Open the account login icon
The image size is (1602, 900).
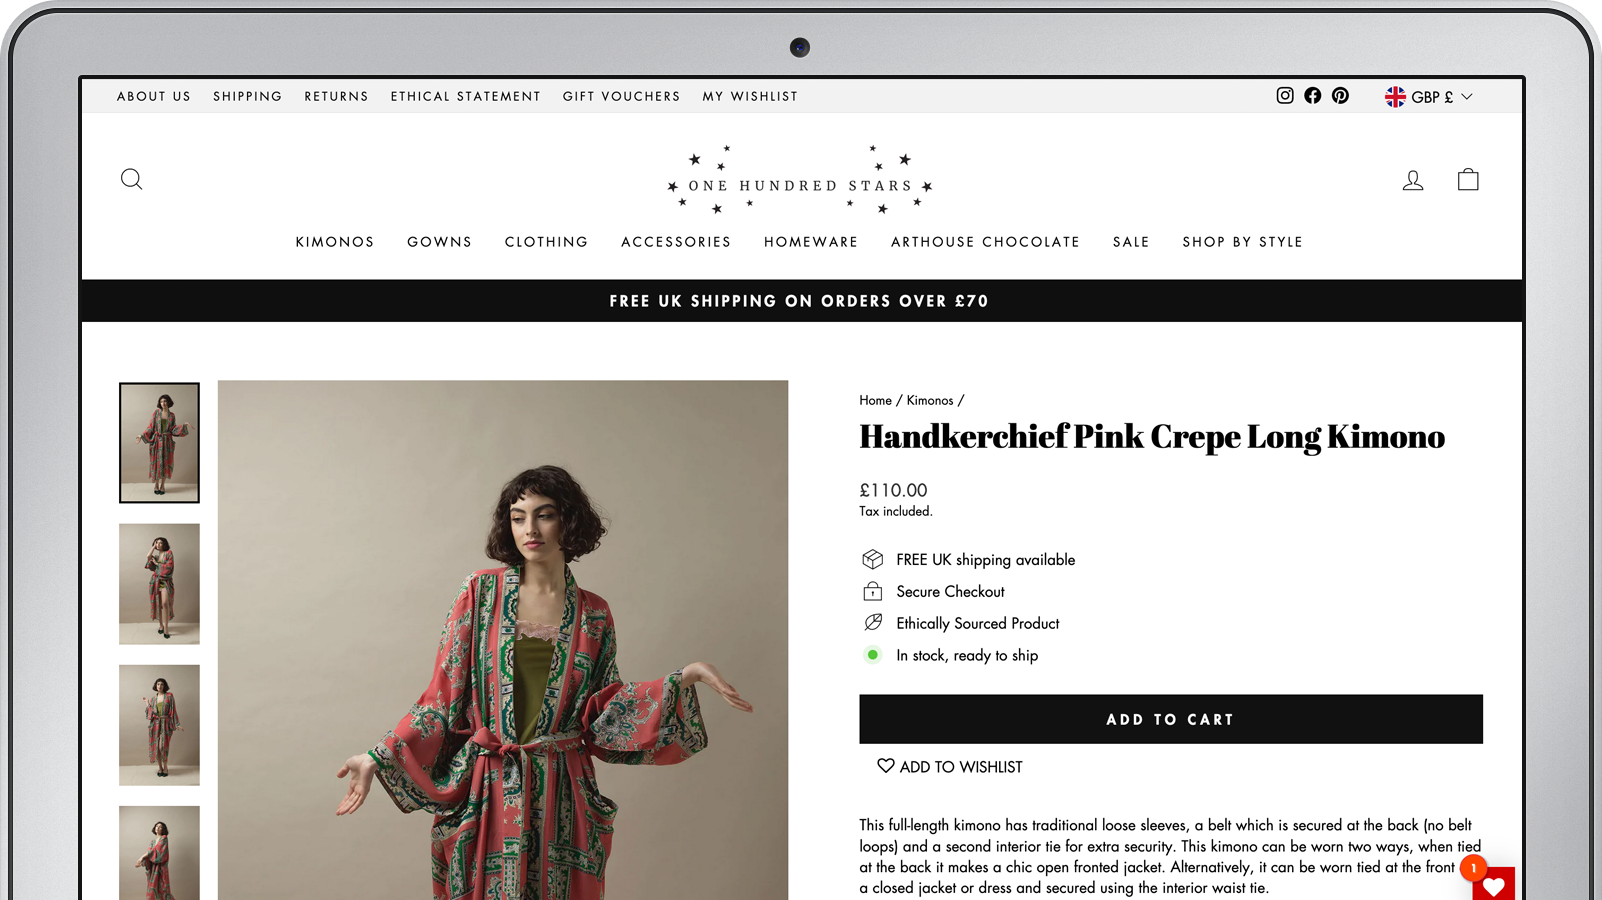(1413, 180)
